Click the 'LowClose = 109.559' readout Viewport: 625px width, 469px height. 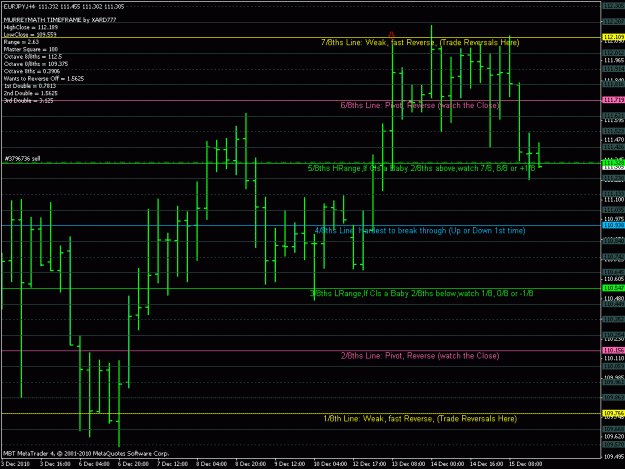click(x=30, y=35)
